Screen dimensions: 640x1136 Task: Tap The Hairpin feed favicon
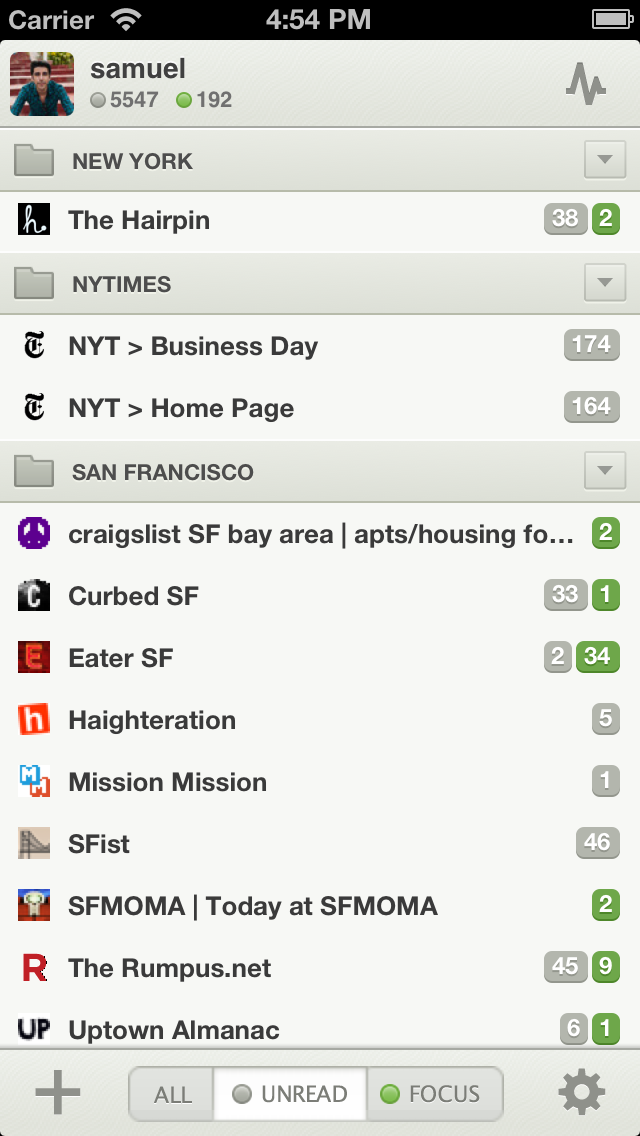[34, 220]
